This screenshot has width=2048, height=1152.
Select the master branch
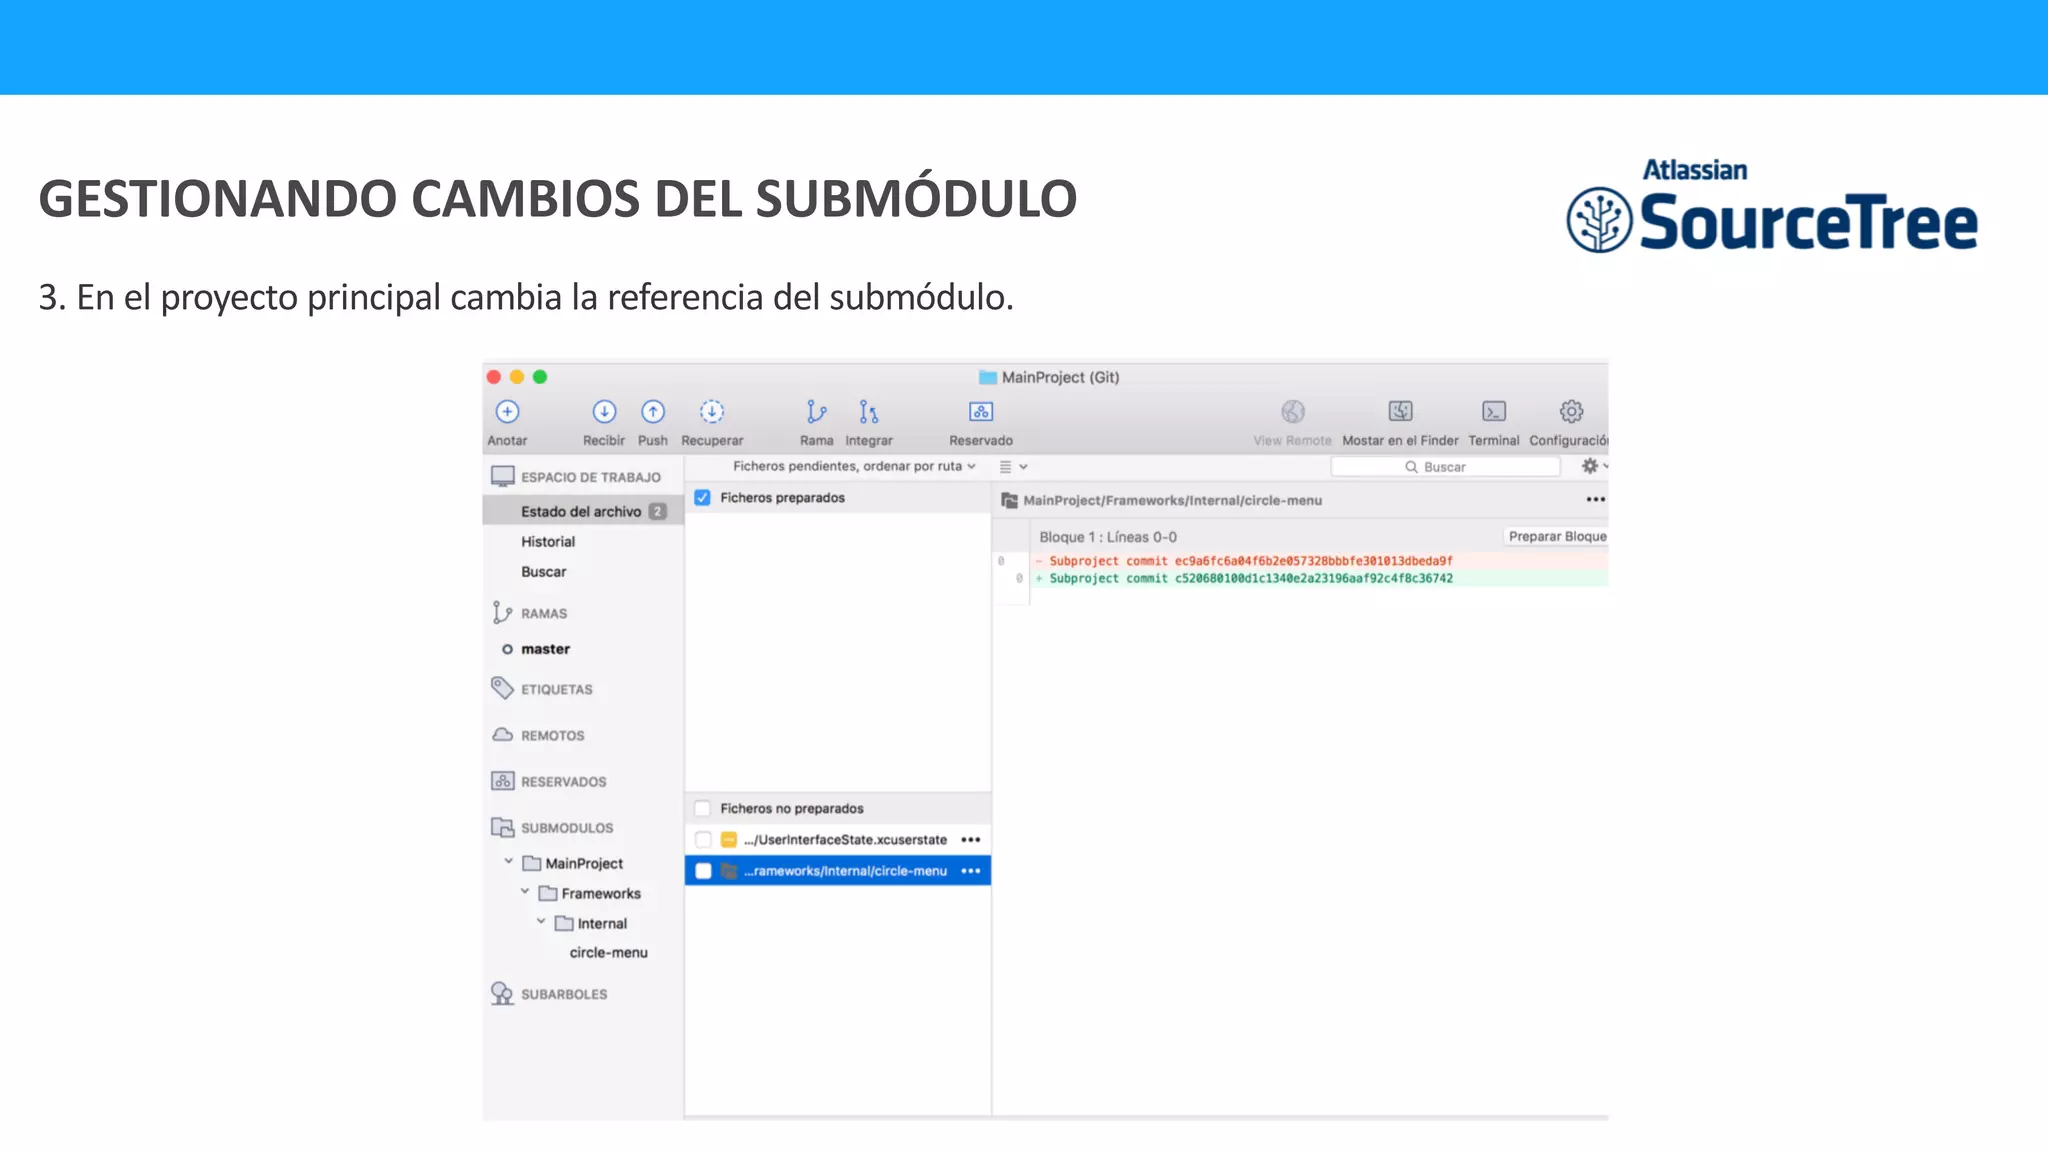pyautogui.click(x=545, y=649)
